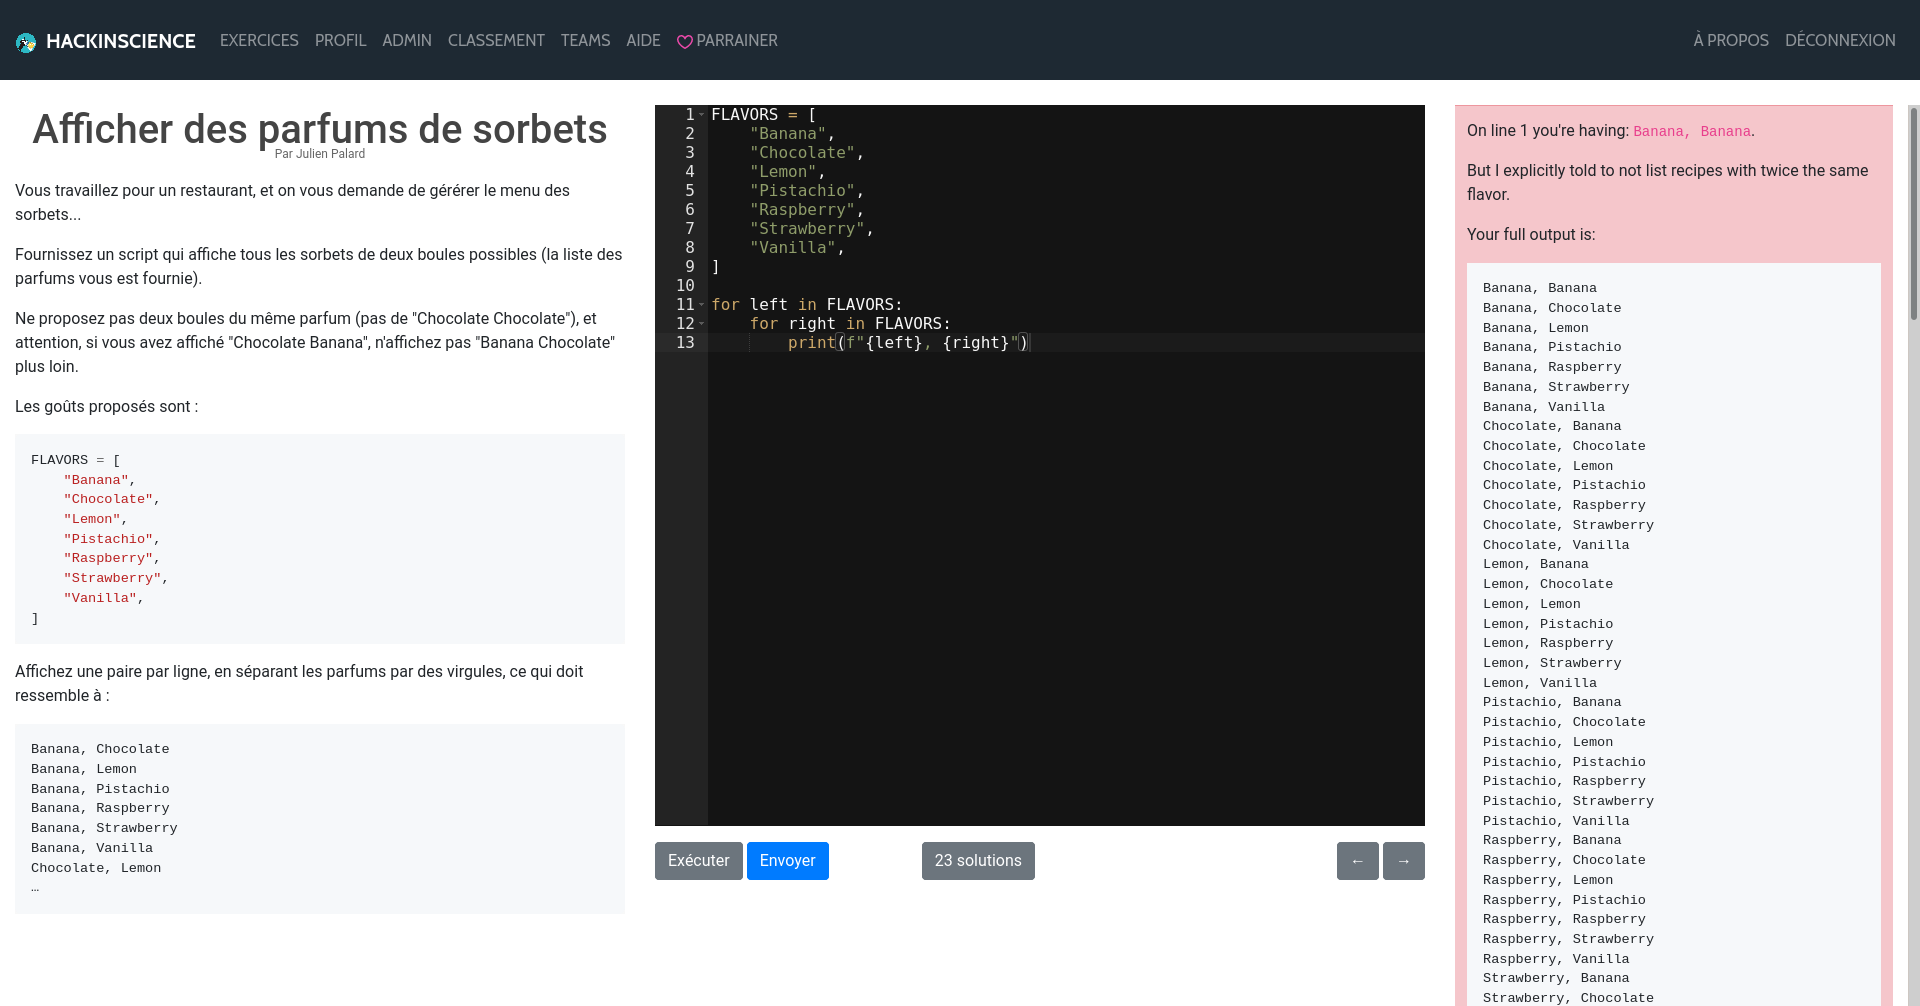The width and height of the screenshot is (1920, 1006).
Task: Click "Strawberry" in the instructions code block
Action: [x=112, y=578]
